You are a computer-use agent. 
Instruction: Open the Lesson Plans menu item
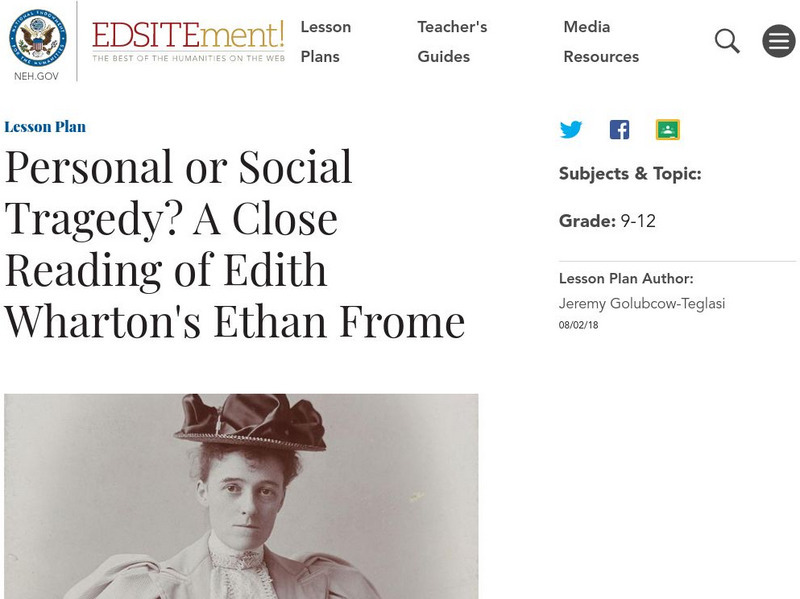click(x=326, y=42)
